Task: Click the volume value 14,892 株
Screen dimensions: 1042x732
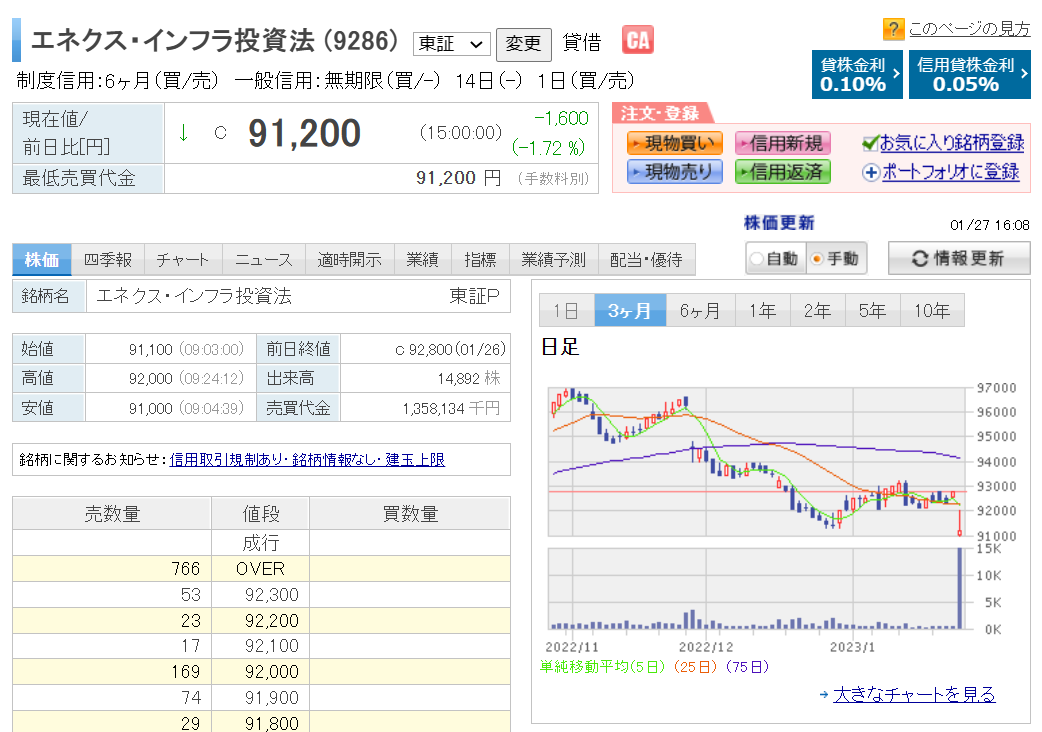Action: pos(469,379)
